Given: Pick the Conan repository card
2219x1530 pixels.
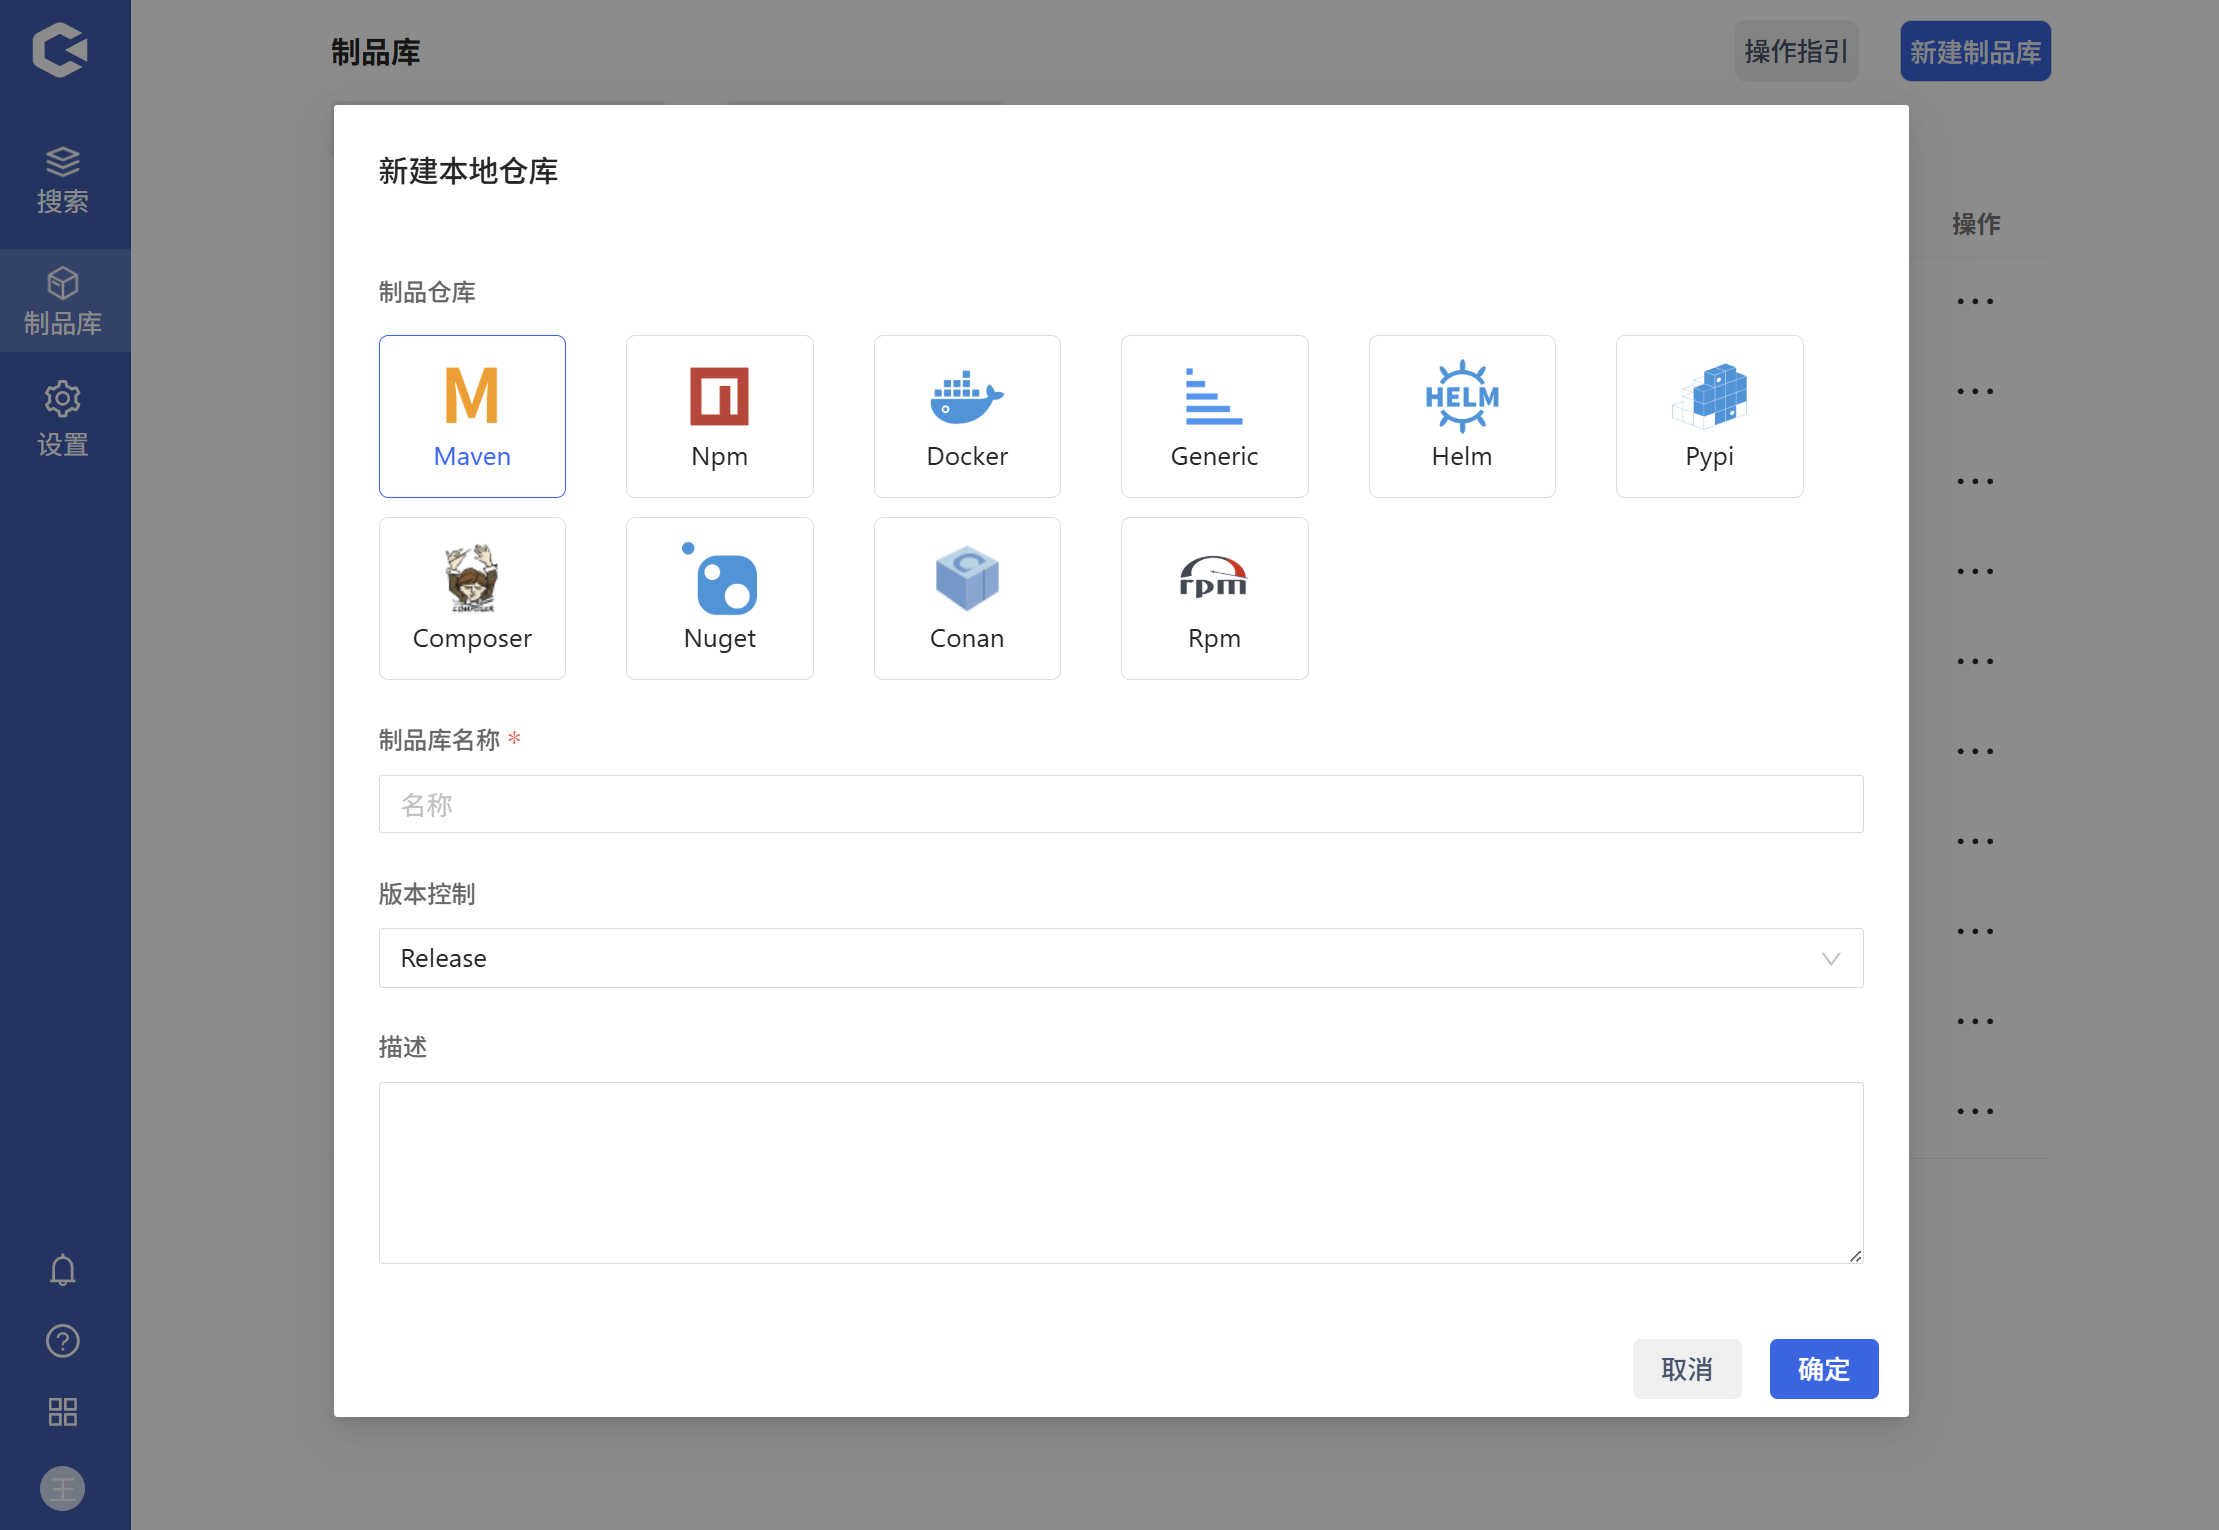Looking at the screenshot, I should click(966, 598).
